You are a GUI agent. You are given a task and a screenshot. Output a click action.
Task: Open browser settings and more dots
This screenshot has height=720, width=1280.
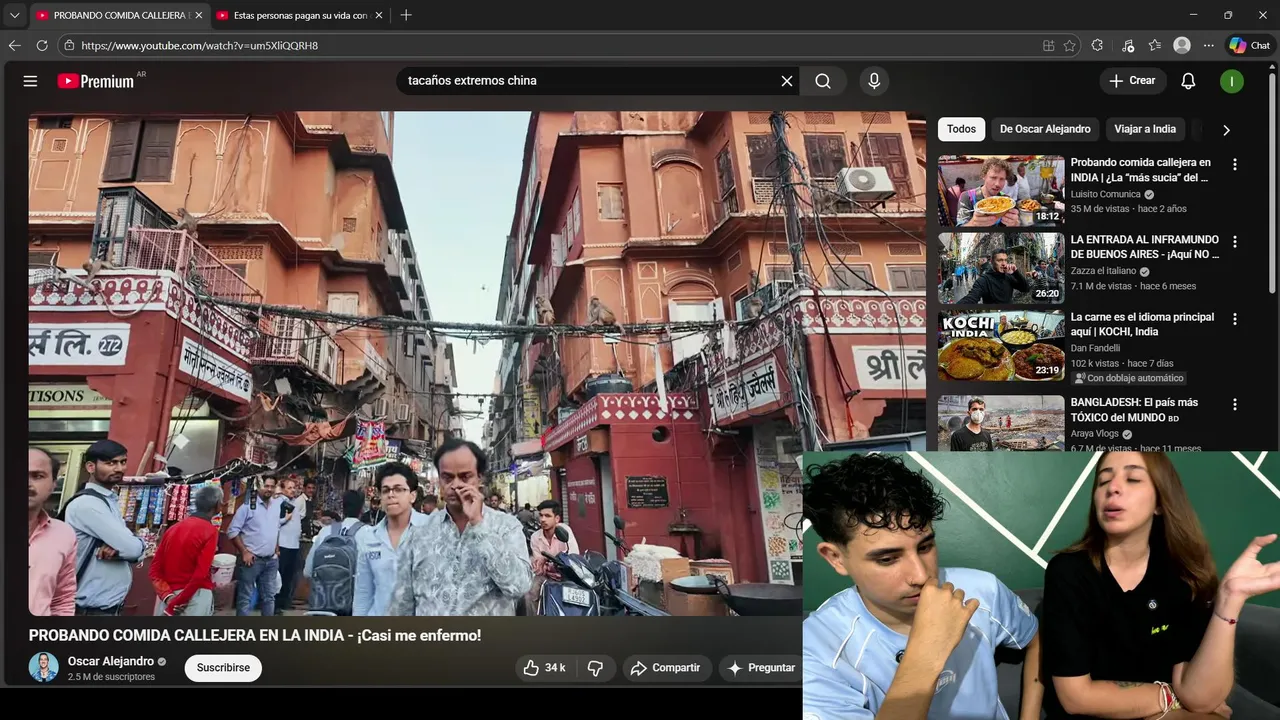(1208, 45)
